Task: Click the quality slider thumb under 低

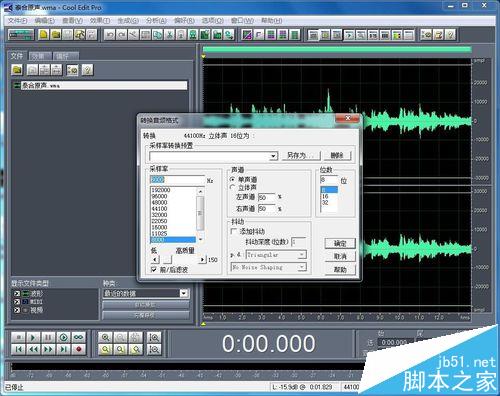Action: 167,259
